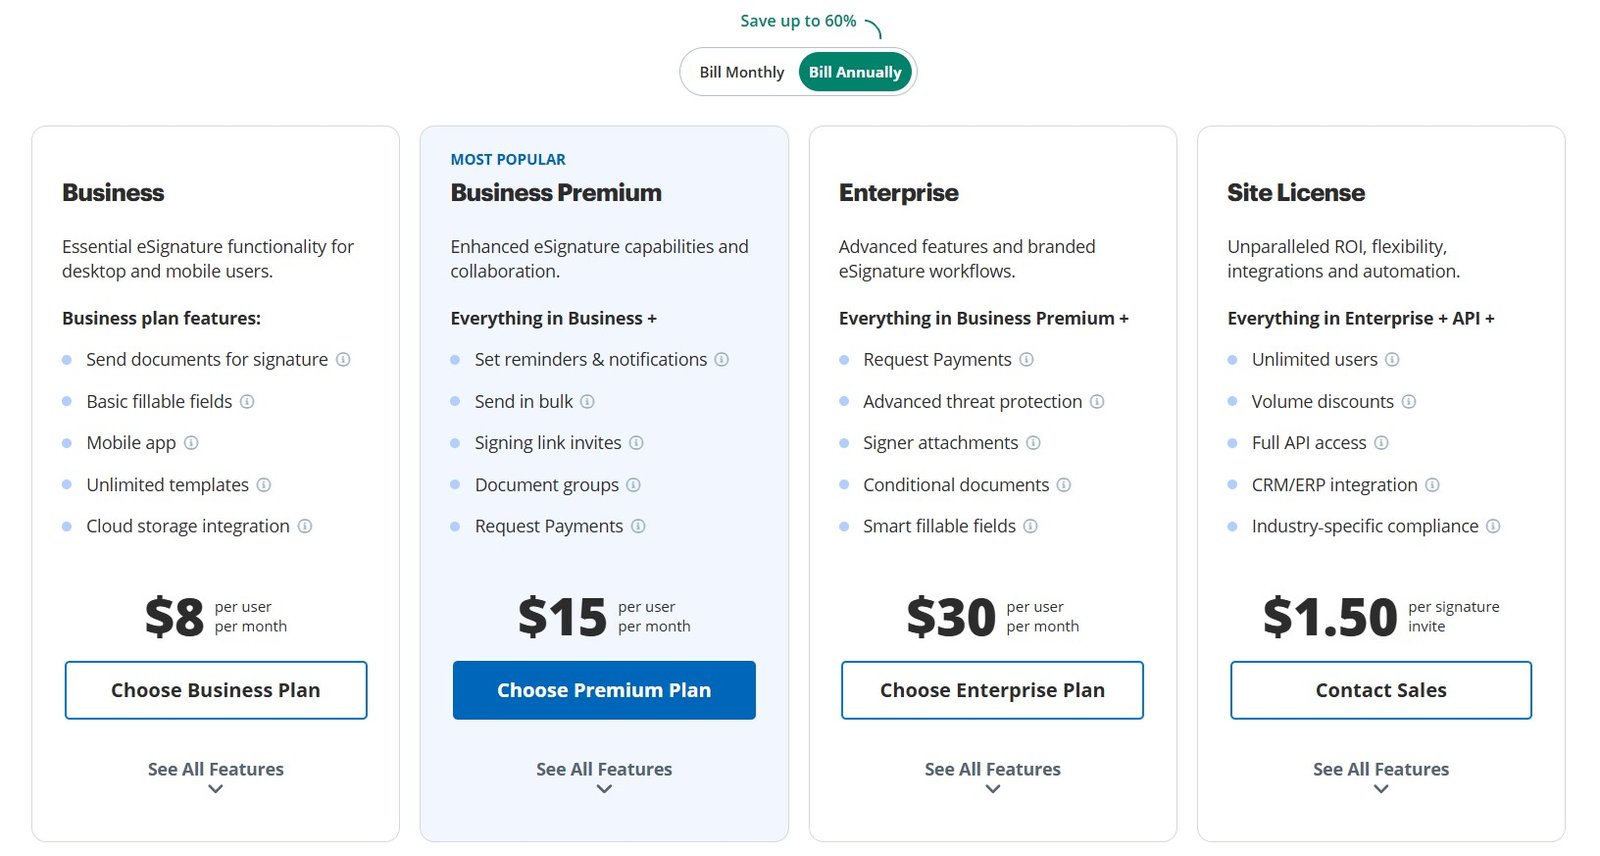The width and height of the screenshot is (1600, 856).
Task: Click the Choose Premium Plan button
Action: point(604,690)
